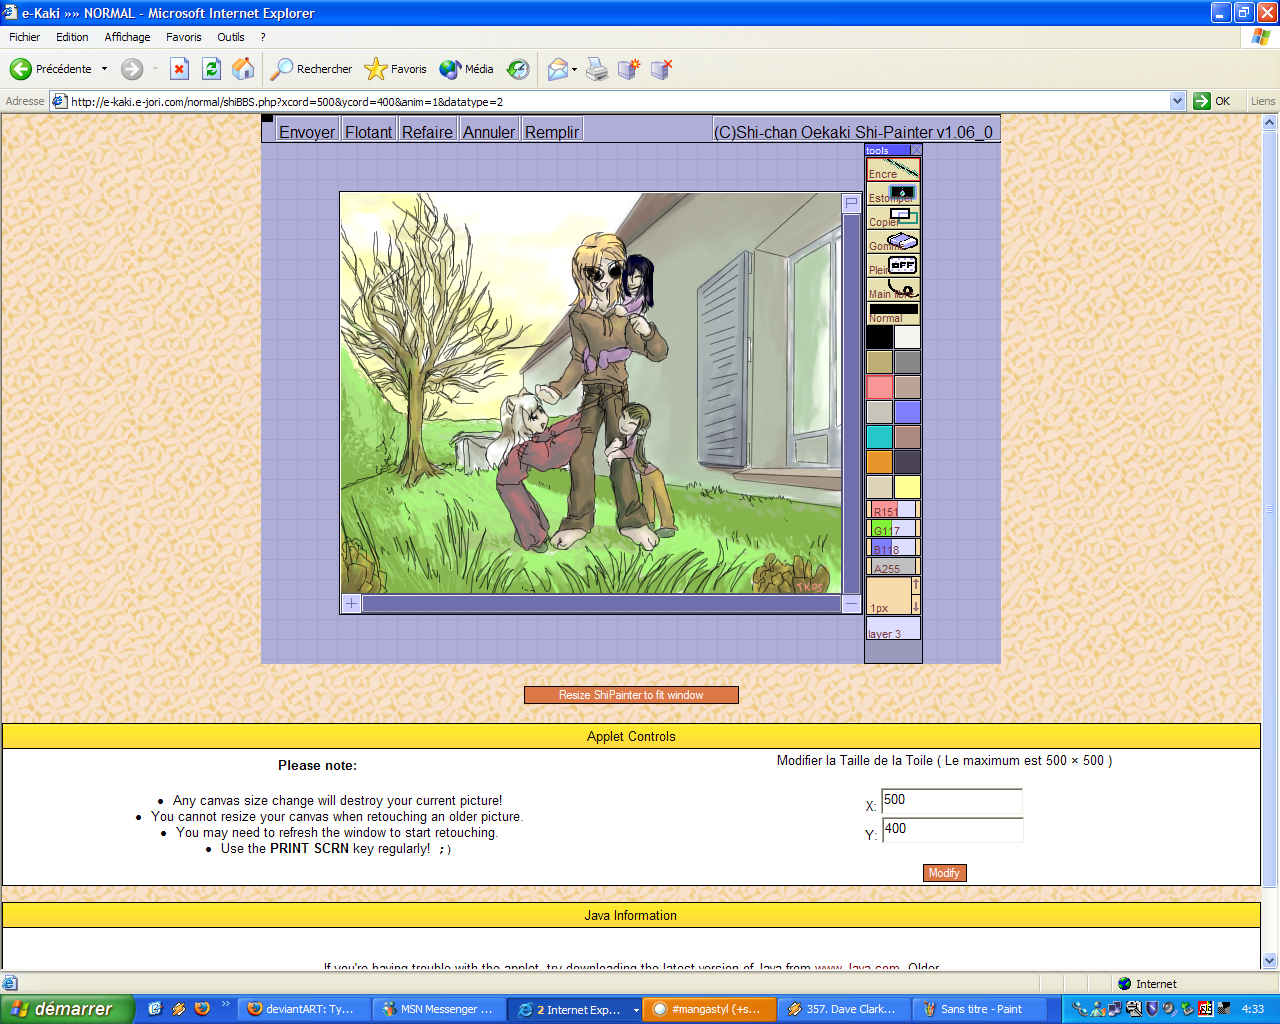Click the Y canvas height field
This screenshot has height=1024, width=1280.
pyautogui.click(x=952, y=830)
